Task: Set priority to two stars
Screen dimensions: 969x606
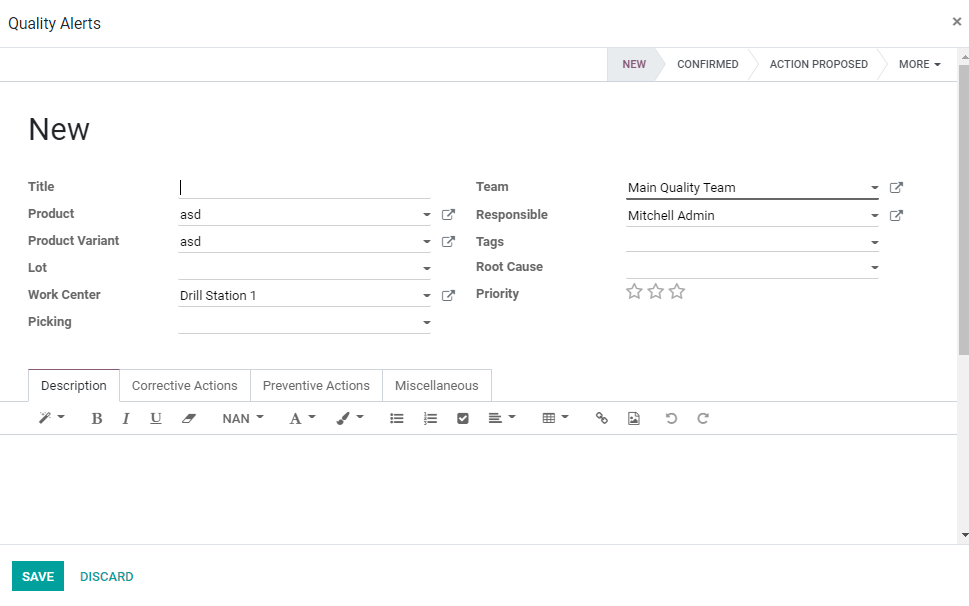Action: [x=656, y=292]
